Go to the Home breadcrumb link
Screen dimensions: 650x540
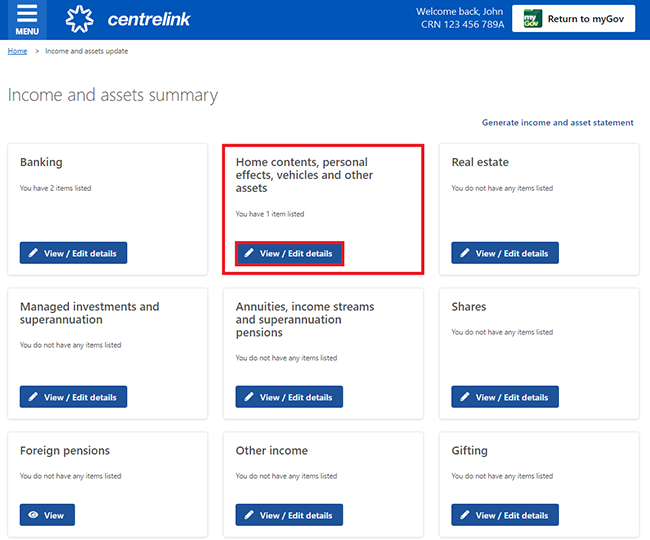coord(17,51)
